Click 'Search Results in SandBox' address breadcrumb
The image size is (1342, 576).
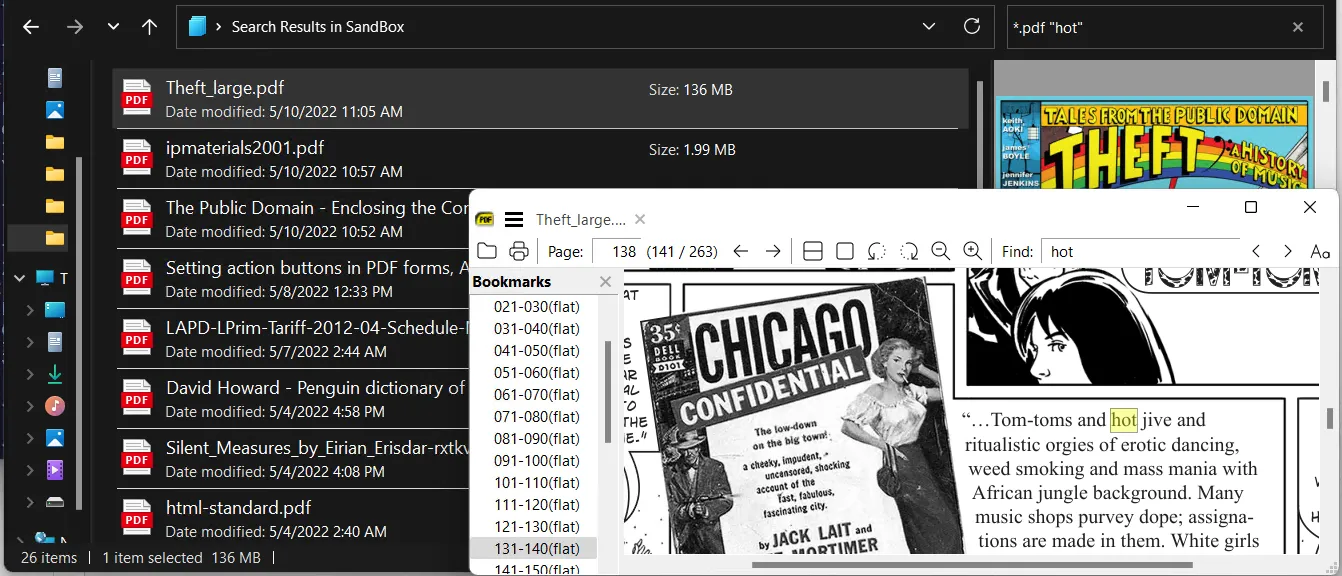pyautogui.click(x=318, y=27)
